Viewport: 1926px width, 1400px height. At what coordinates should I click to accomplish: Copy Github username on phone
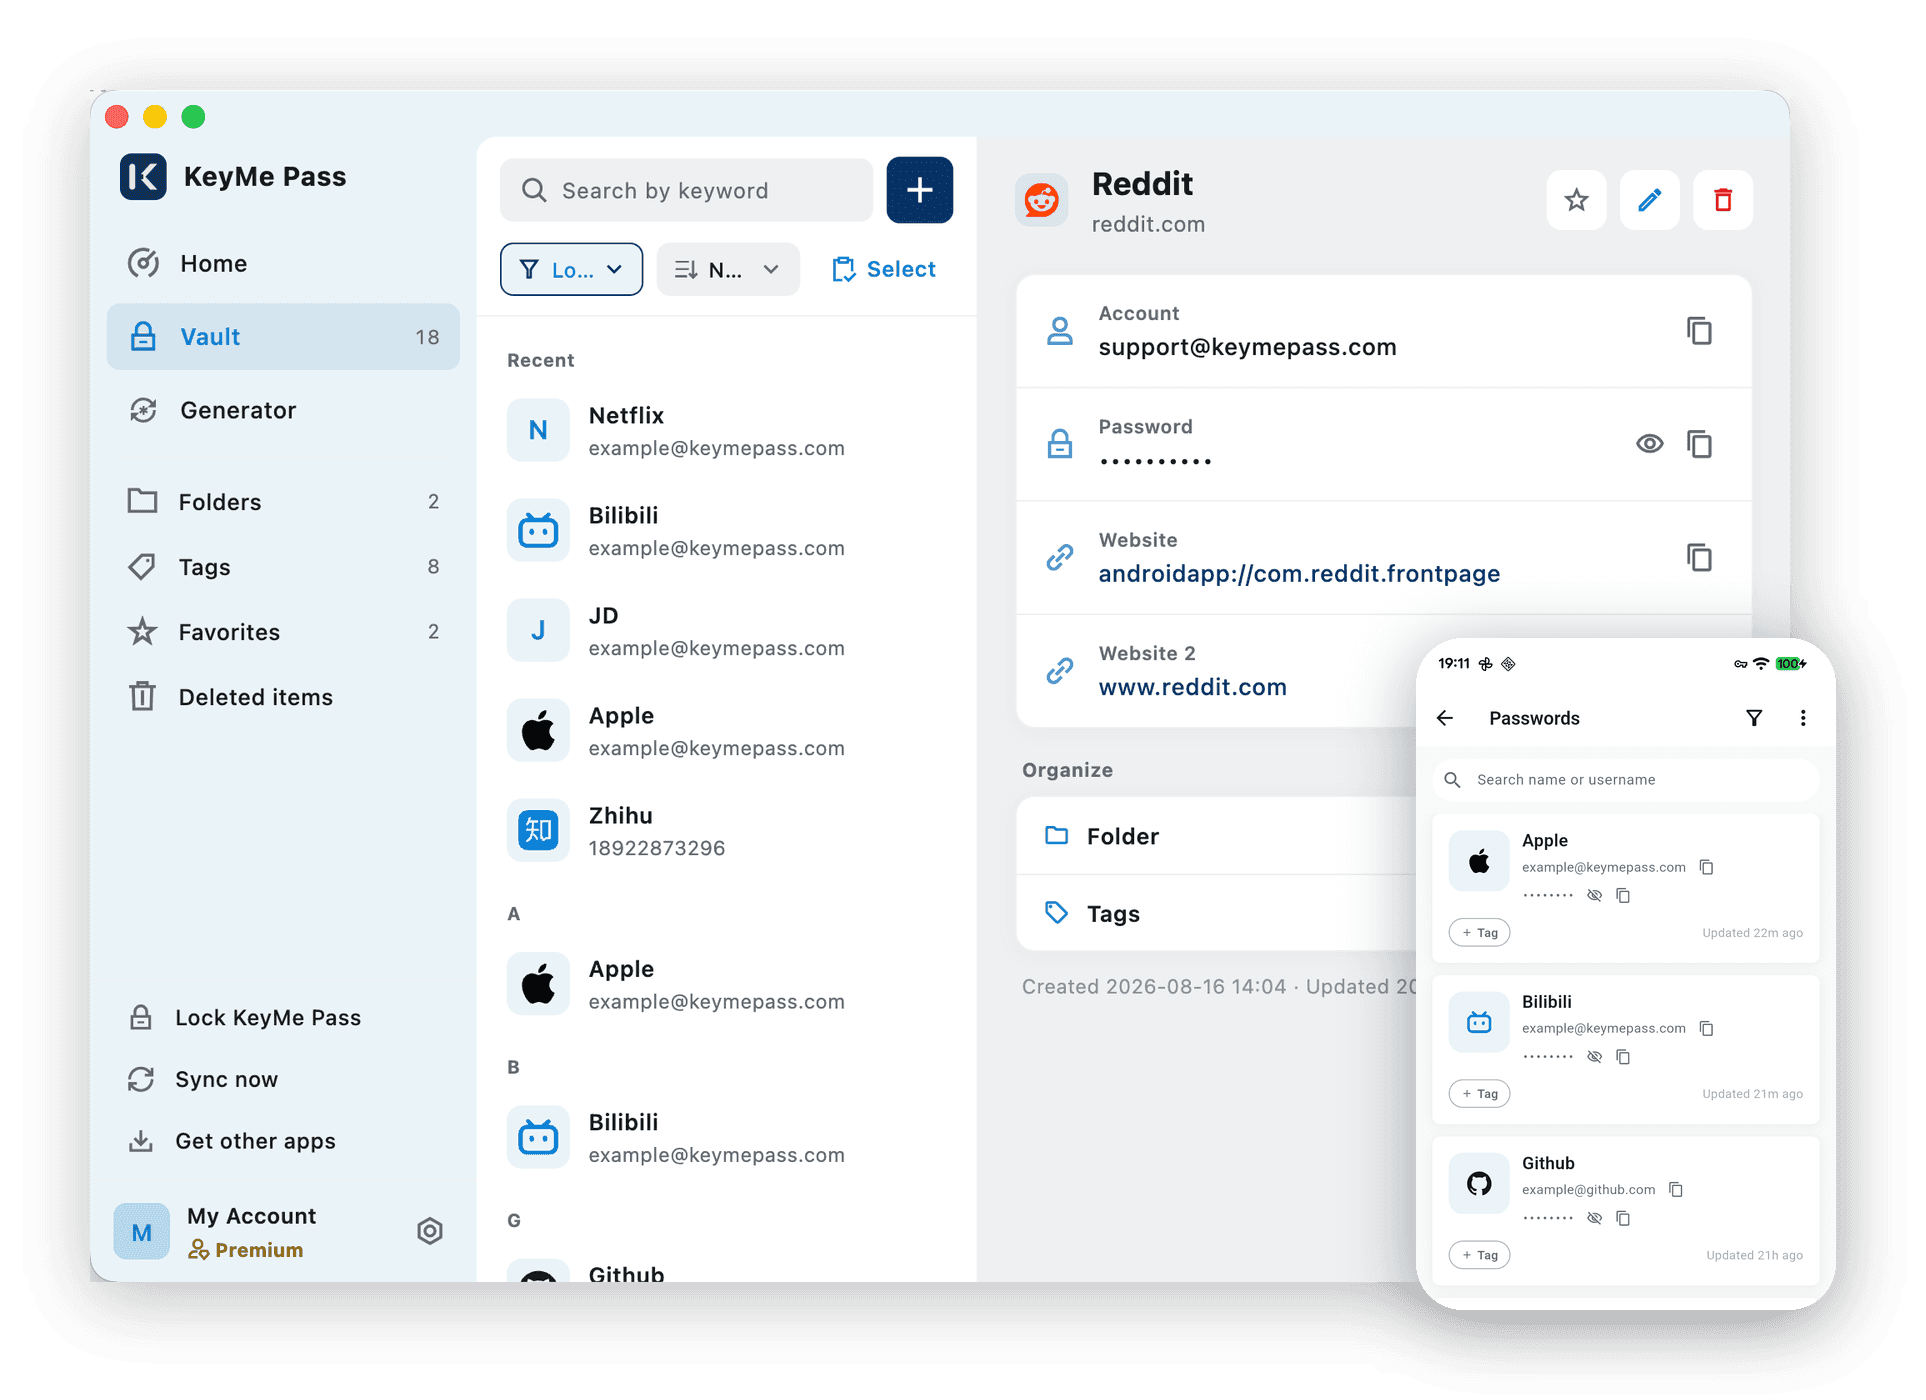coord(1676,1190)
